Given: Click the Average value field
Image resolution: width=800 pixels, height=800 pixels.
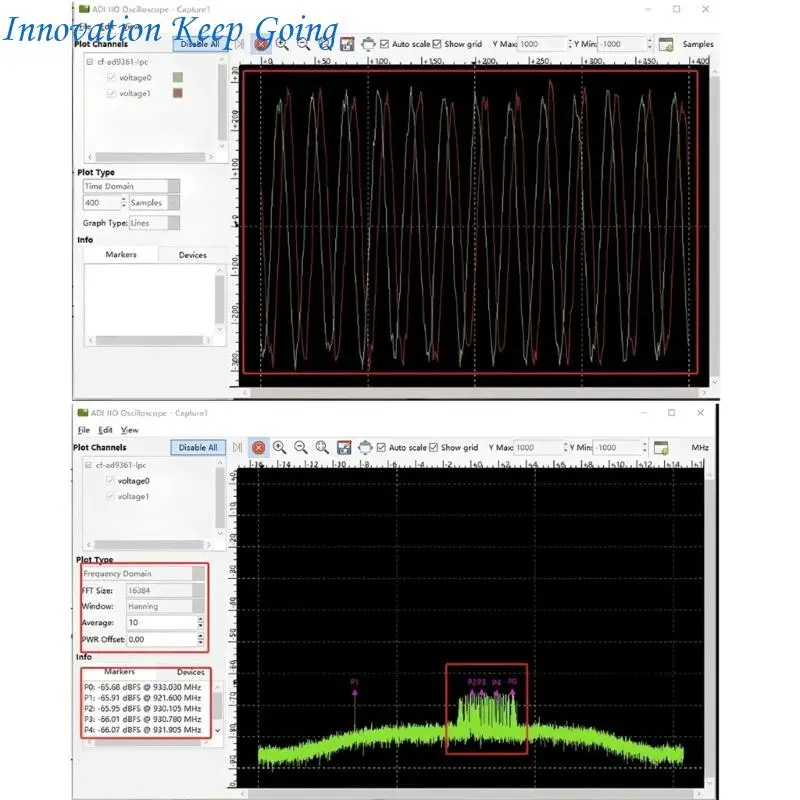Looking at the screenshot, I should tap(162, 622).
